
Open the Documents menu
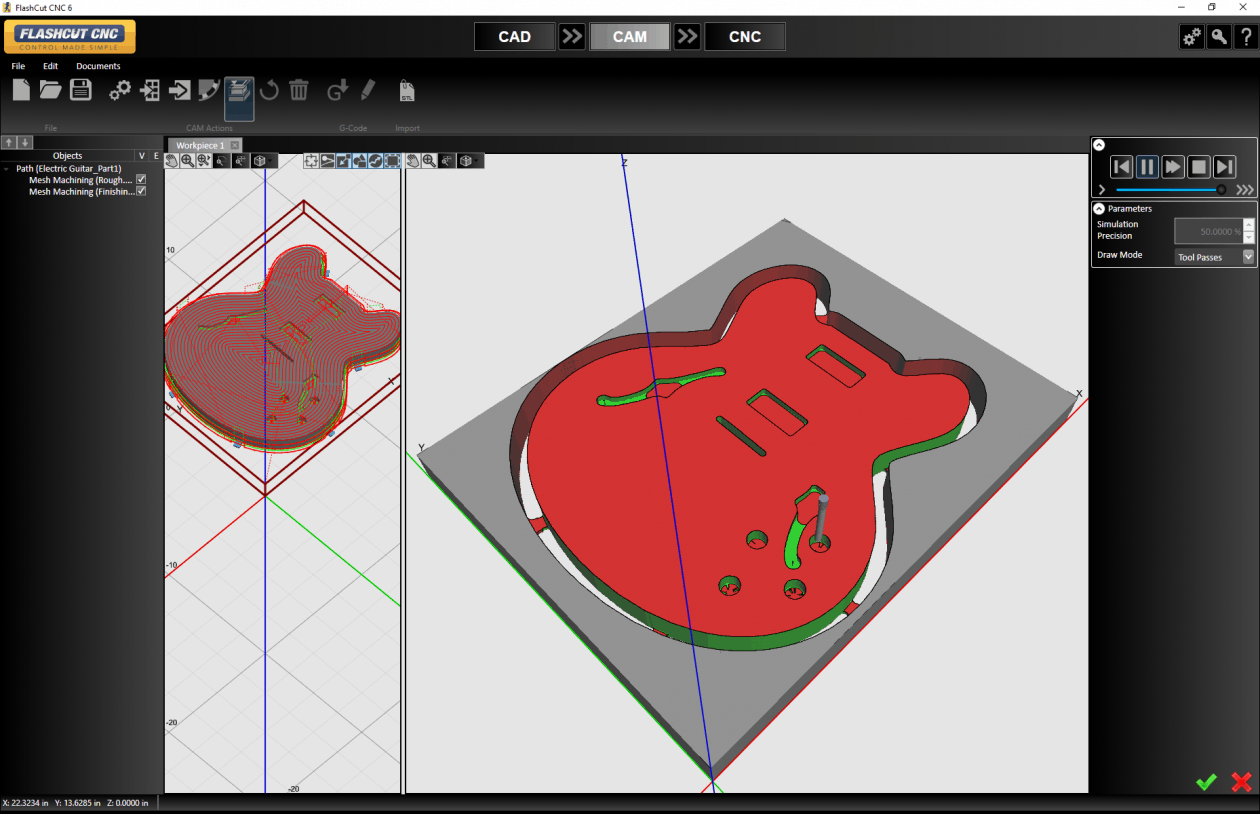click(98, 66)
